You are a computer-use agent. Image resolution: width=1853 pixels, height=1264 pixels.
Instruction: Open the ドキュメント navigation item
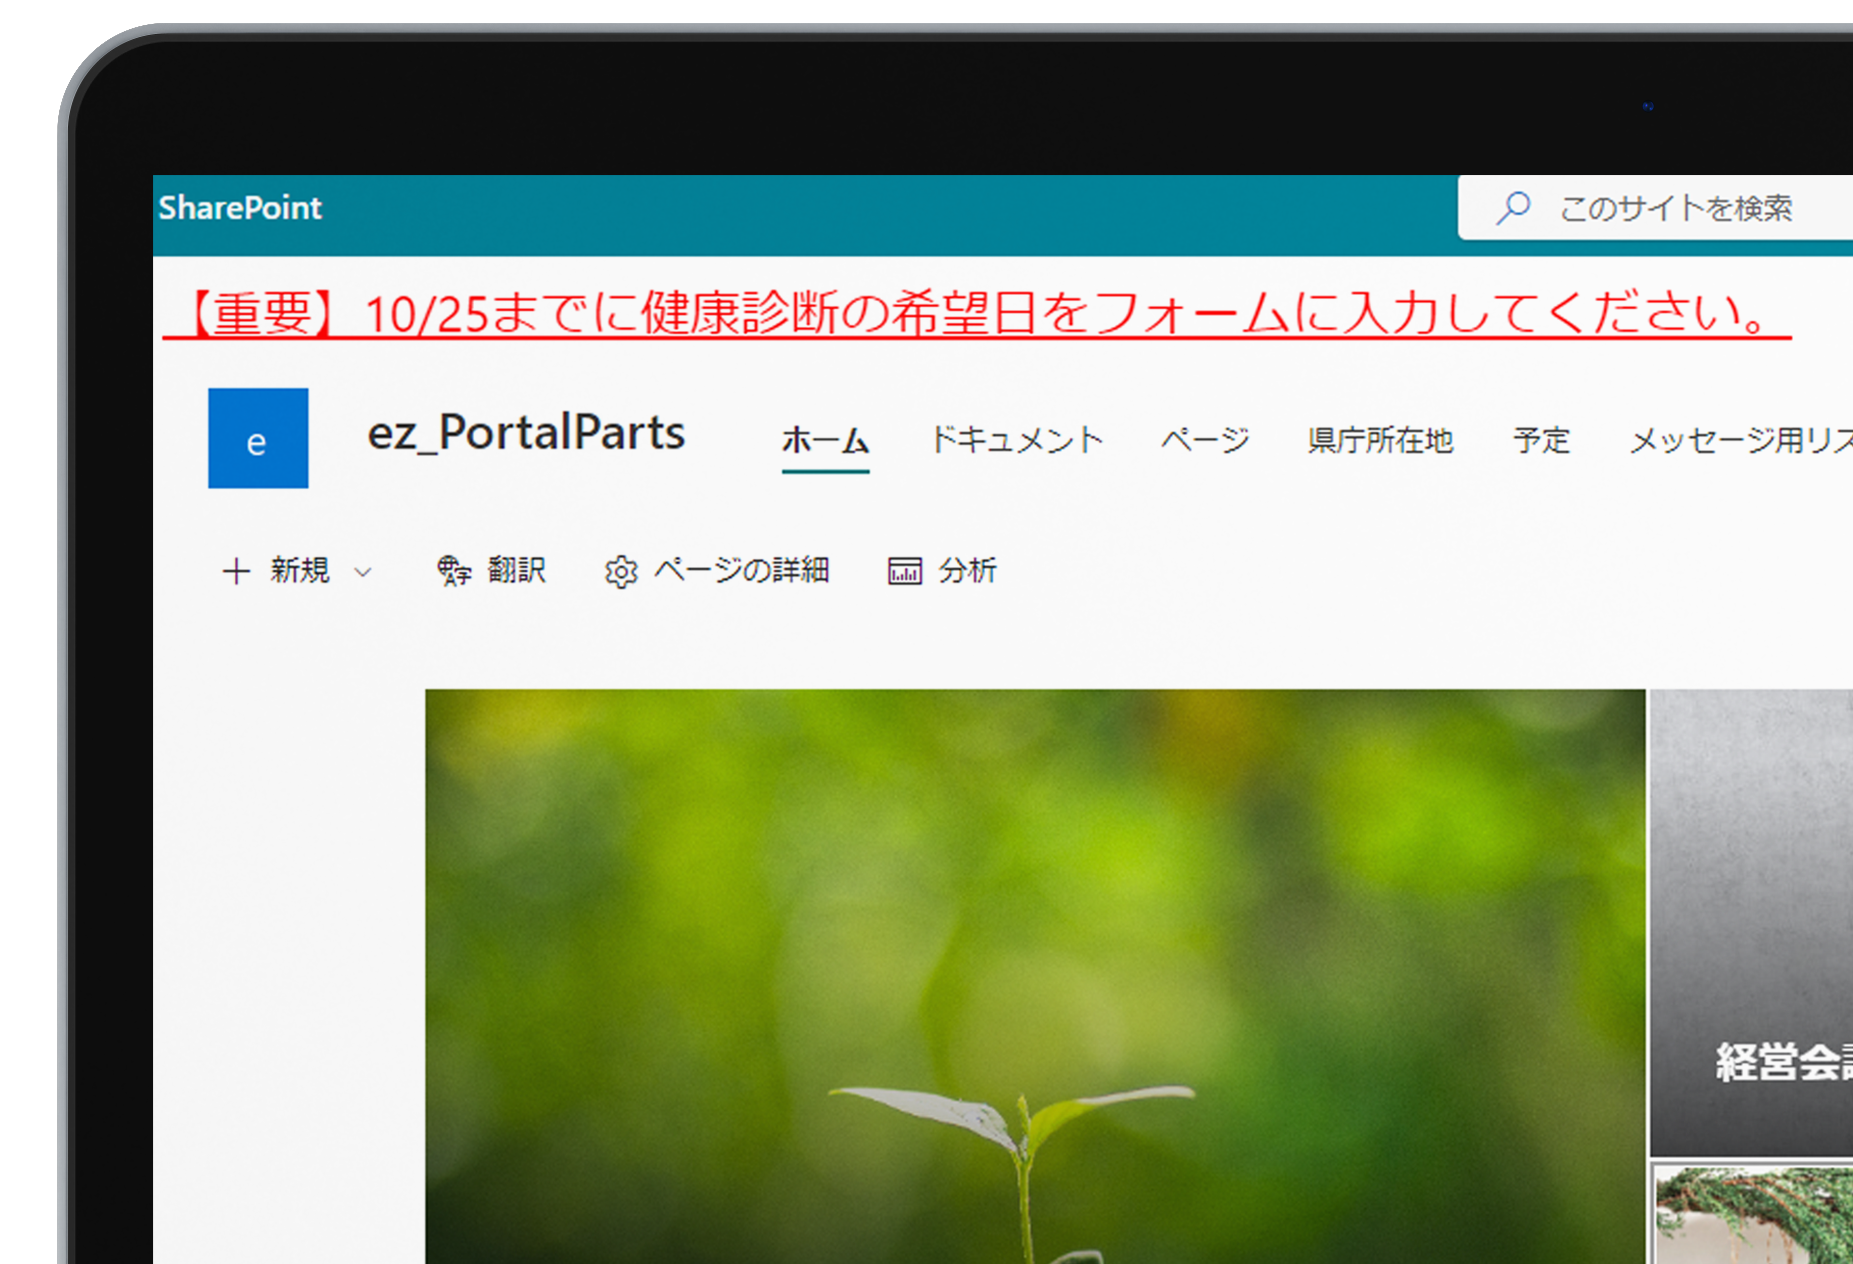coord(1016,440)
